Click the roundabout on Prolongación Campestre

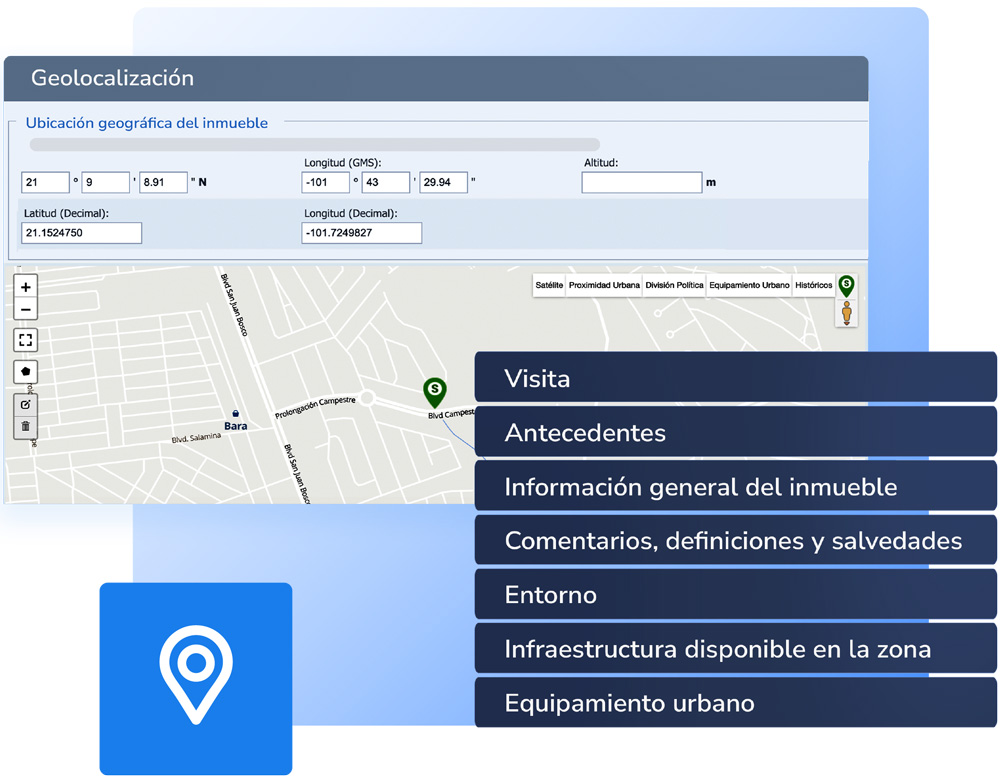click(367, 399)
